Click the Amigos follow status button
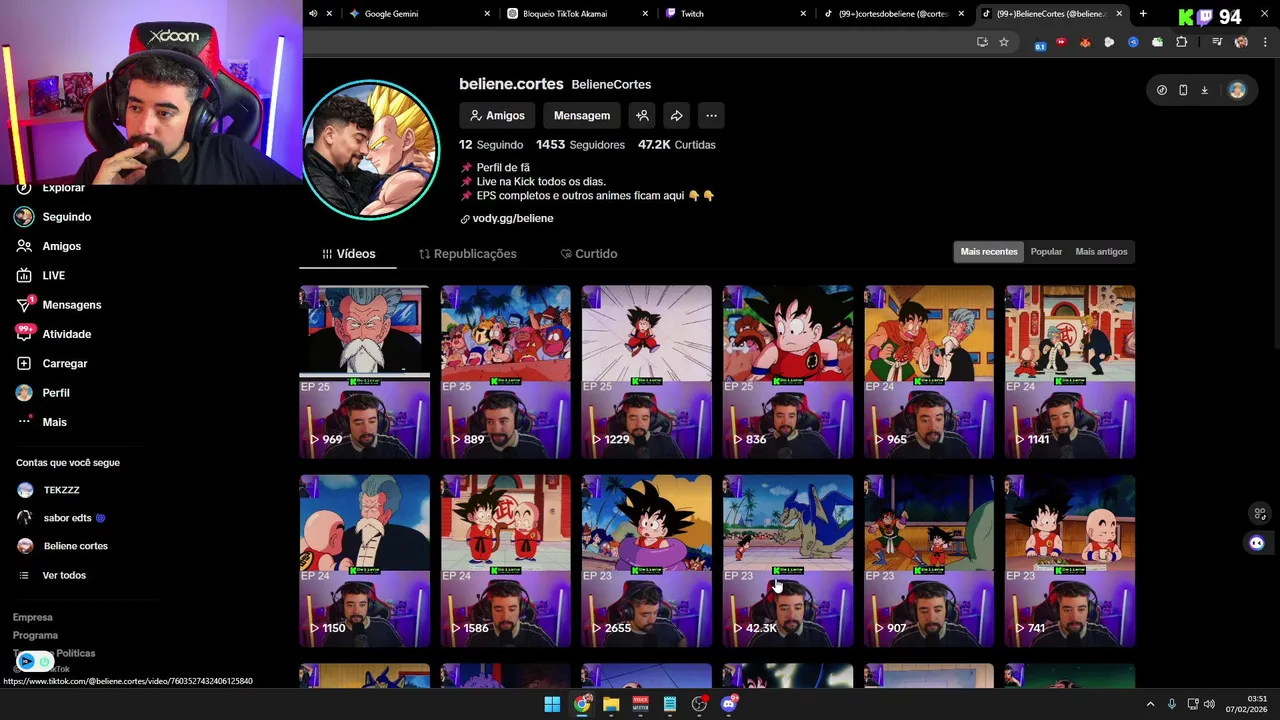1280x720 pixels. 497,115
